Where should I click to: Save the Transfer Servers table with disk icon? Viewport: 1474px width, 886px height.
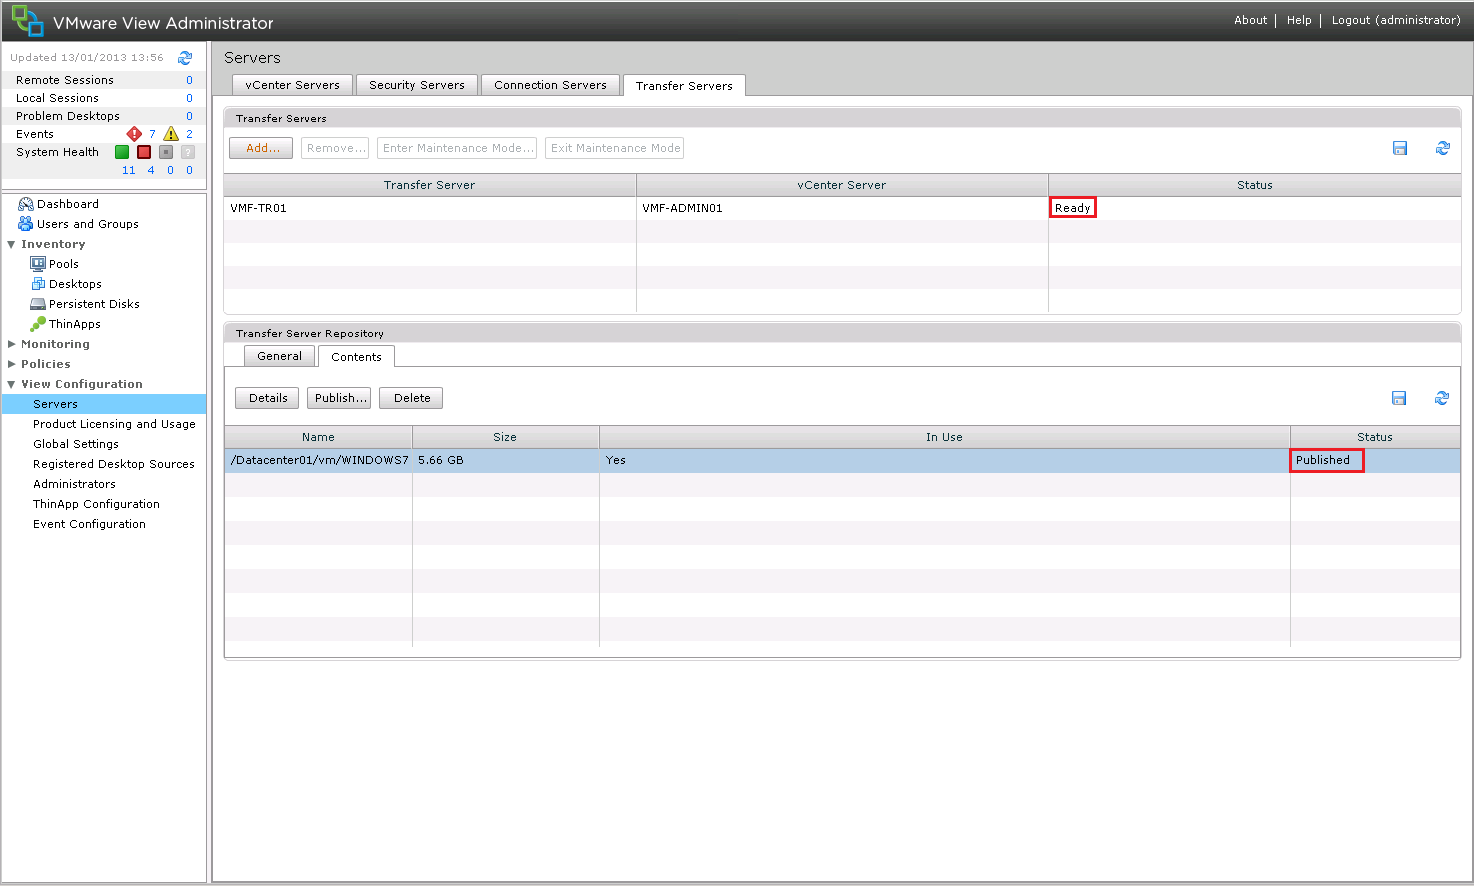[1400, 148]
